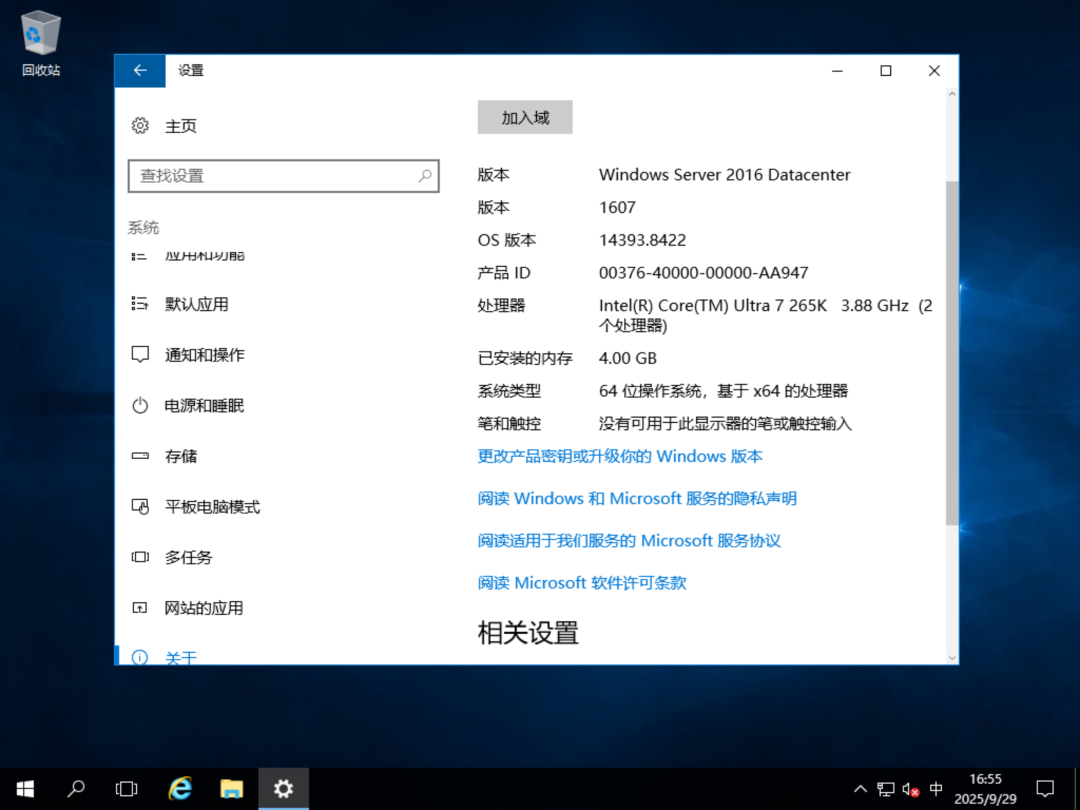Click the search magnifier in 查找设置 box
The width and height of the screenshot is (1080, 810).
(x=425, y=176)
